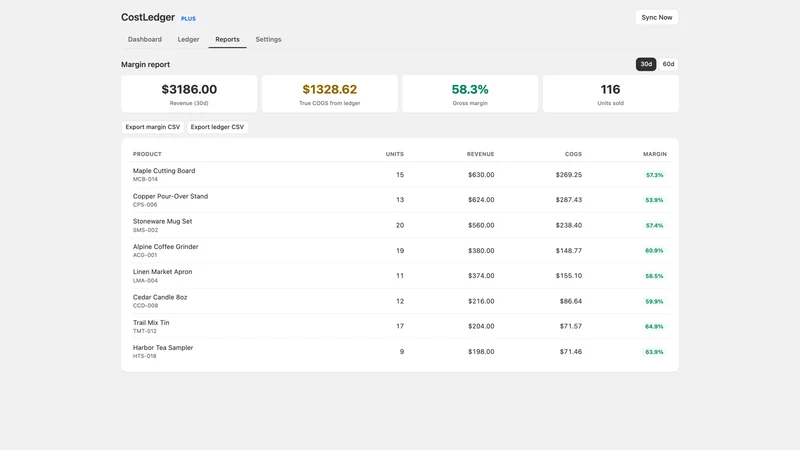Click the TMT-012 SKU code

pos(144,331)
